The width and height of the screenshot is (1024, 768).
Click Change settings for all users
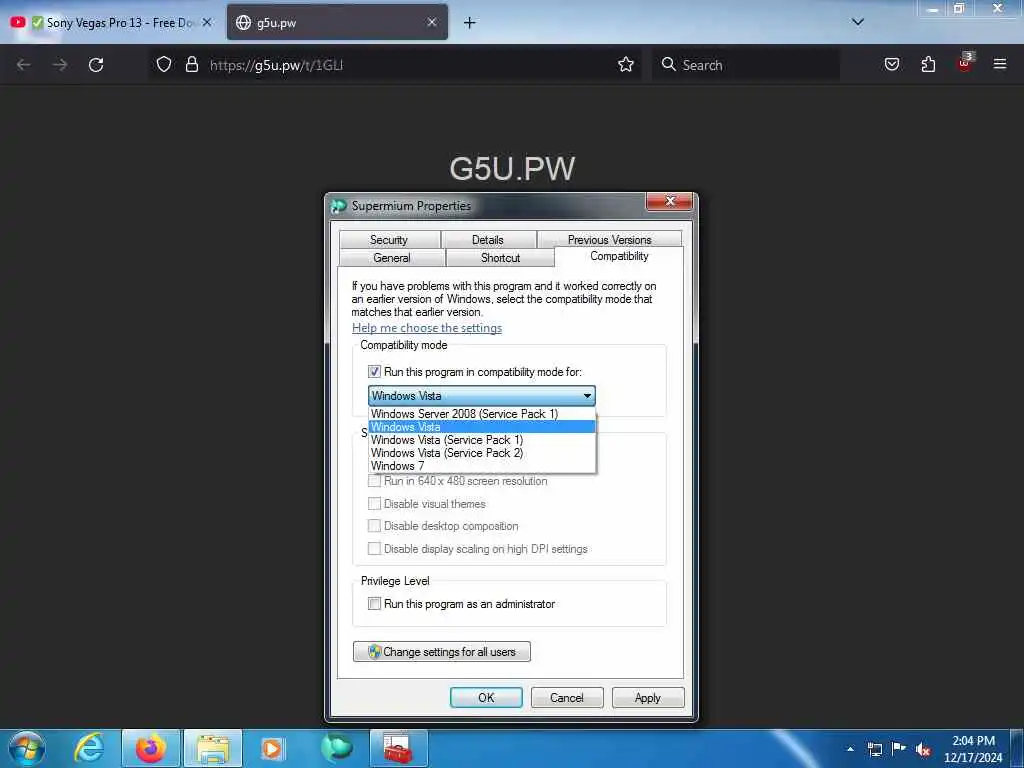(x=441, y=652)
